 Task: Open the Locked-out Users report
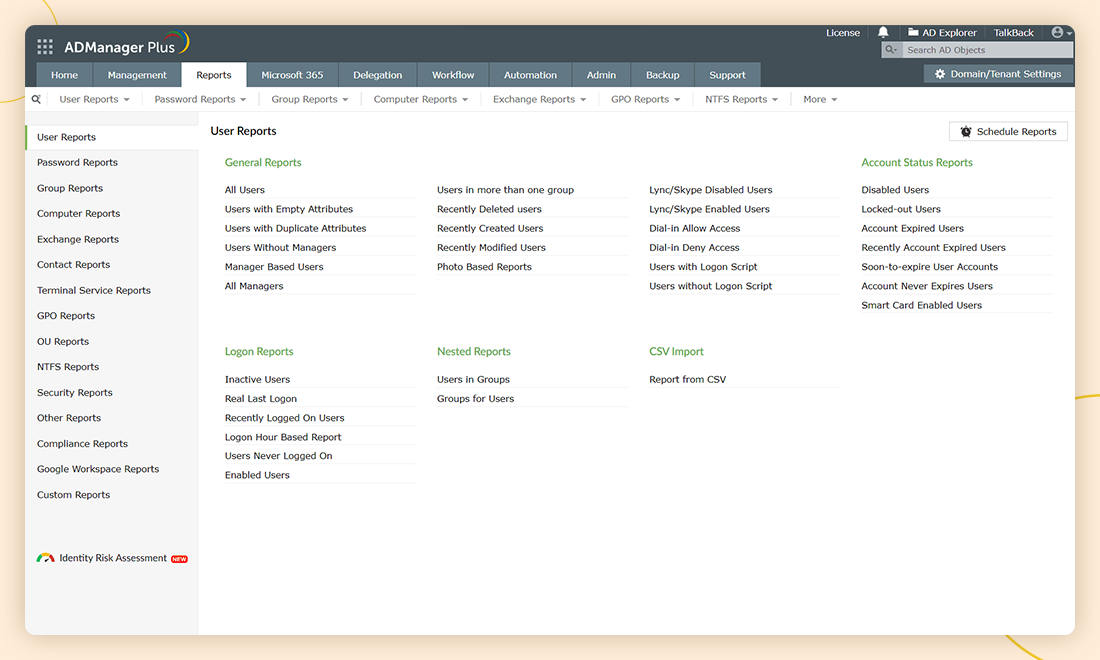tap(901, 209)
